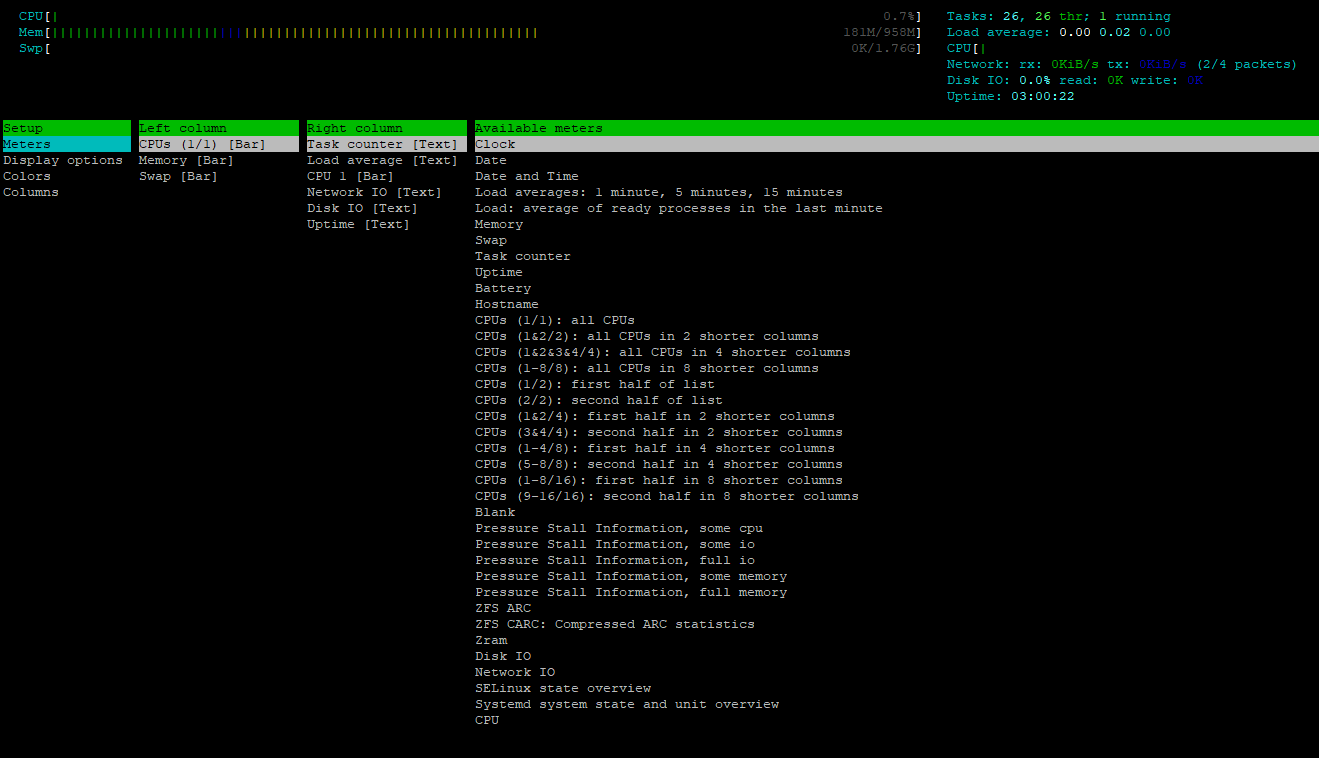Click the Right column panel header
This screenshot has height=758, width=1319.
pos(386,128)
